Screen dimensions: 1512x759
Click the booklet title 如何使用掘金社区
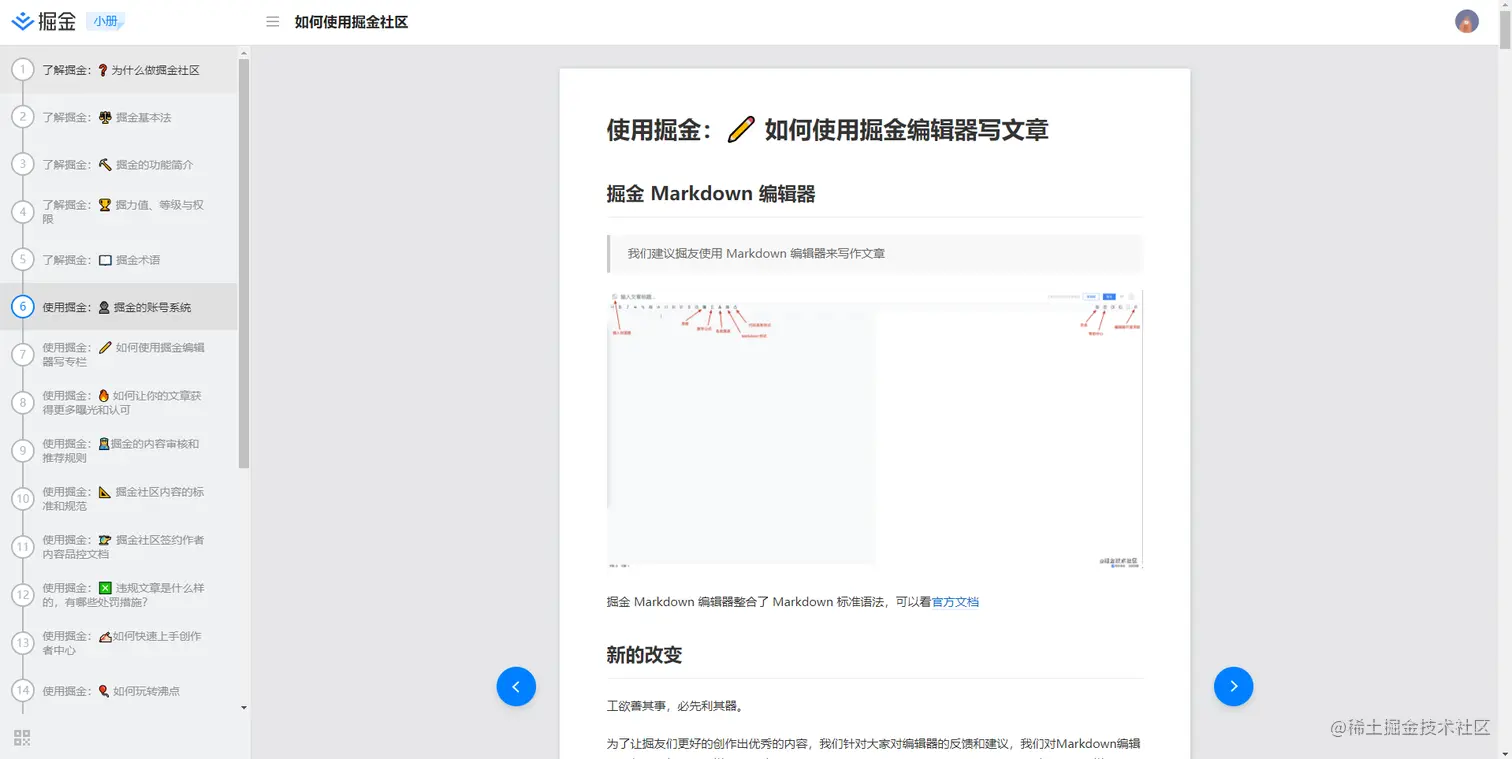point(351,22)
